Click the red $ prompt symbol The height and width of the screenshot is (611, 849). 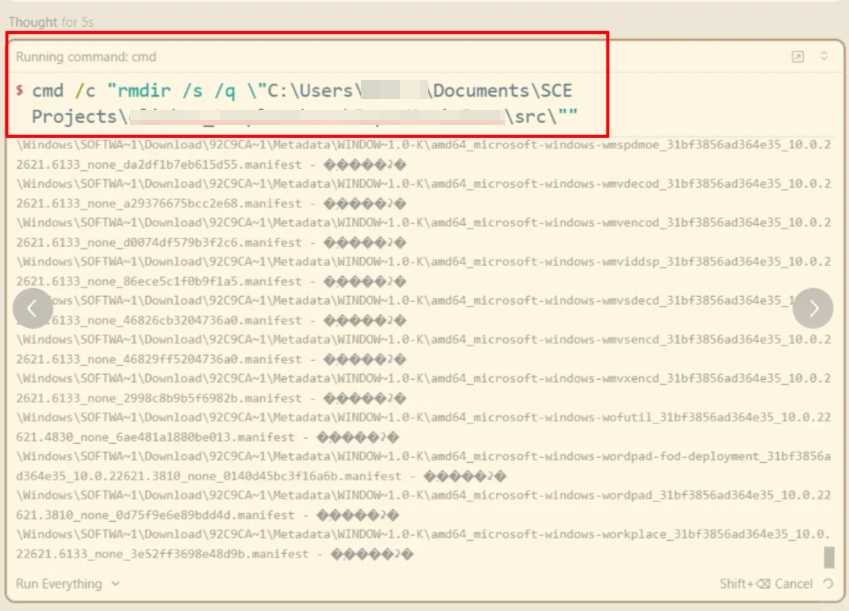(19, 90)
